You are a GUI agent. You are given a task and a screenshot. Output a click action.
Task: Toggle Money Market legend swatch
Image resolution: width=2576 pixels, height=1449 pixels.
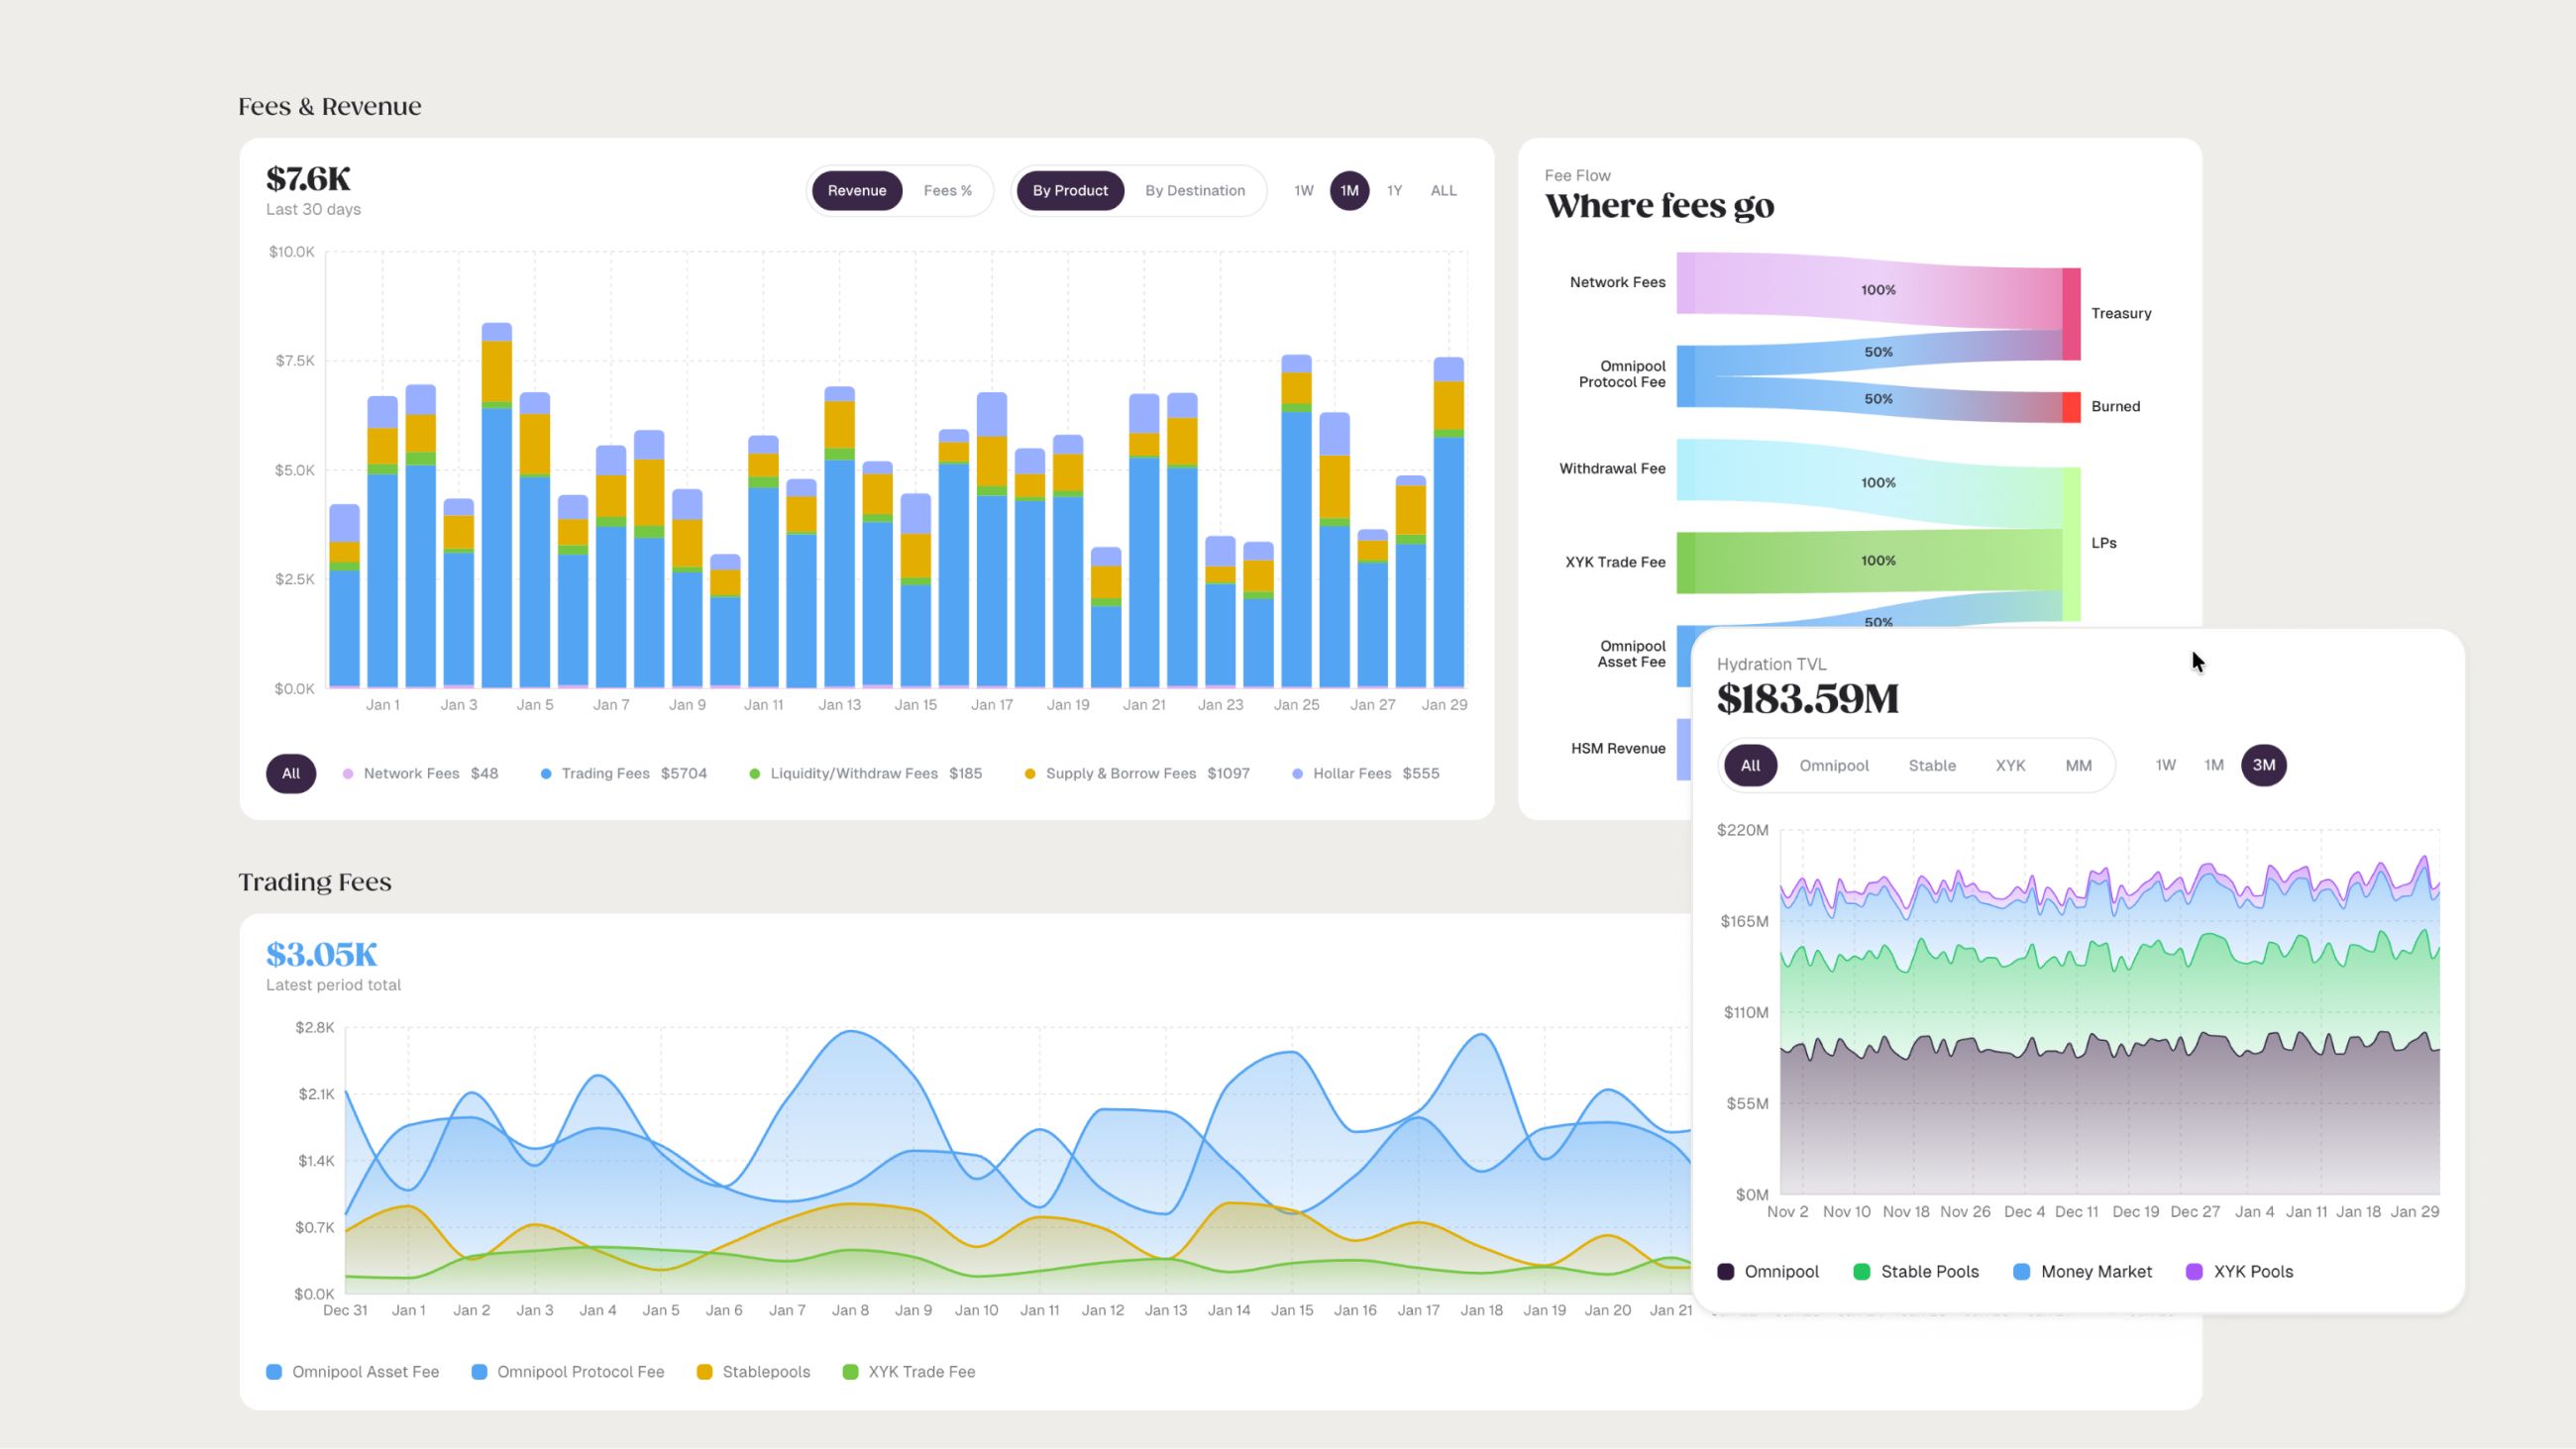coord(2021,1271)
